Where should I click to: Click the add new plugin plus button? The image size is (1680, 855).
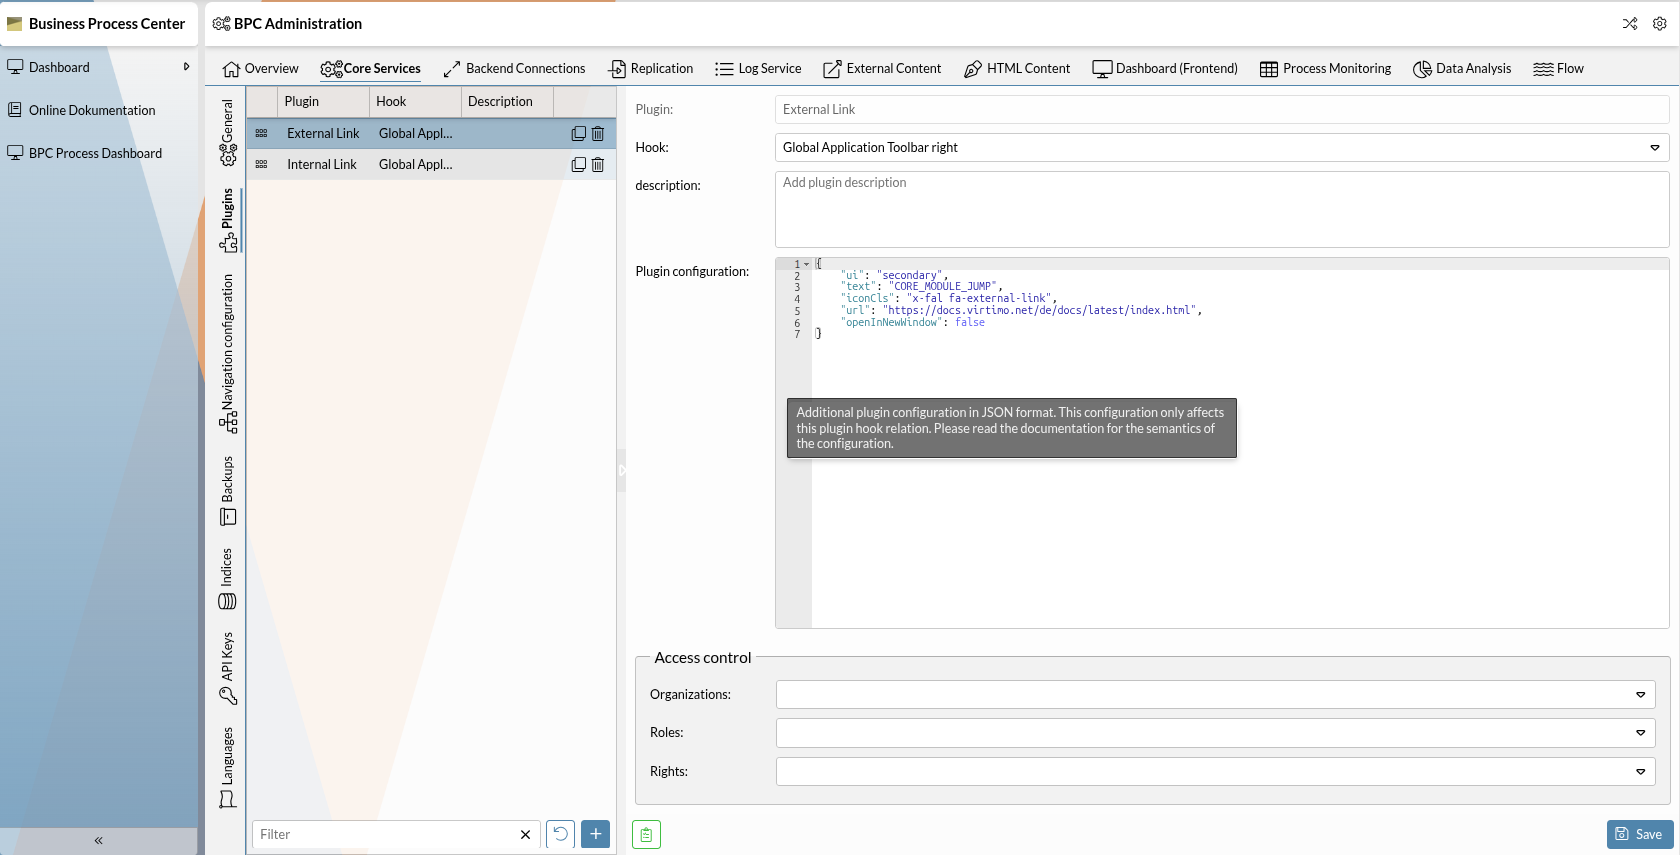tap(595, 834)
